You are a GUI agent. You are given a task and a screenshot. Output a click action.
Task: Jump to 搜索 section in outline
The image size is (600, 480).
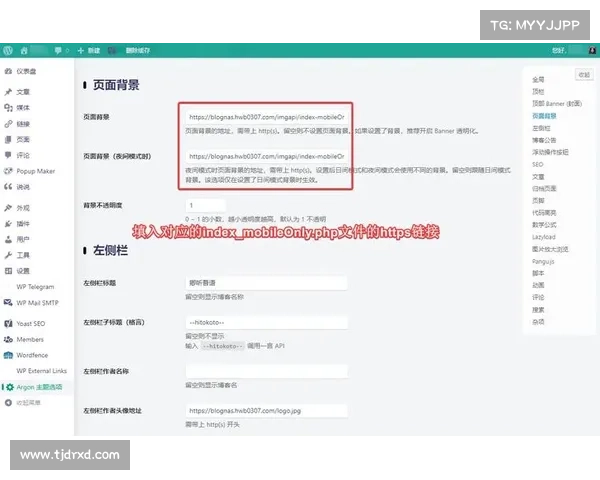point(538,310)
